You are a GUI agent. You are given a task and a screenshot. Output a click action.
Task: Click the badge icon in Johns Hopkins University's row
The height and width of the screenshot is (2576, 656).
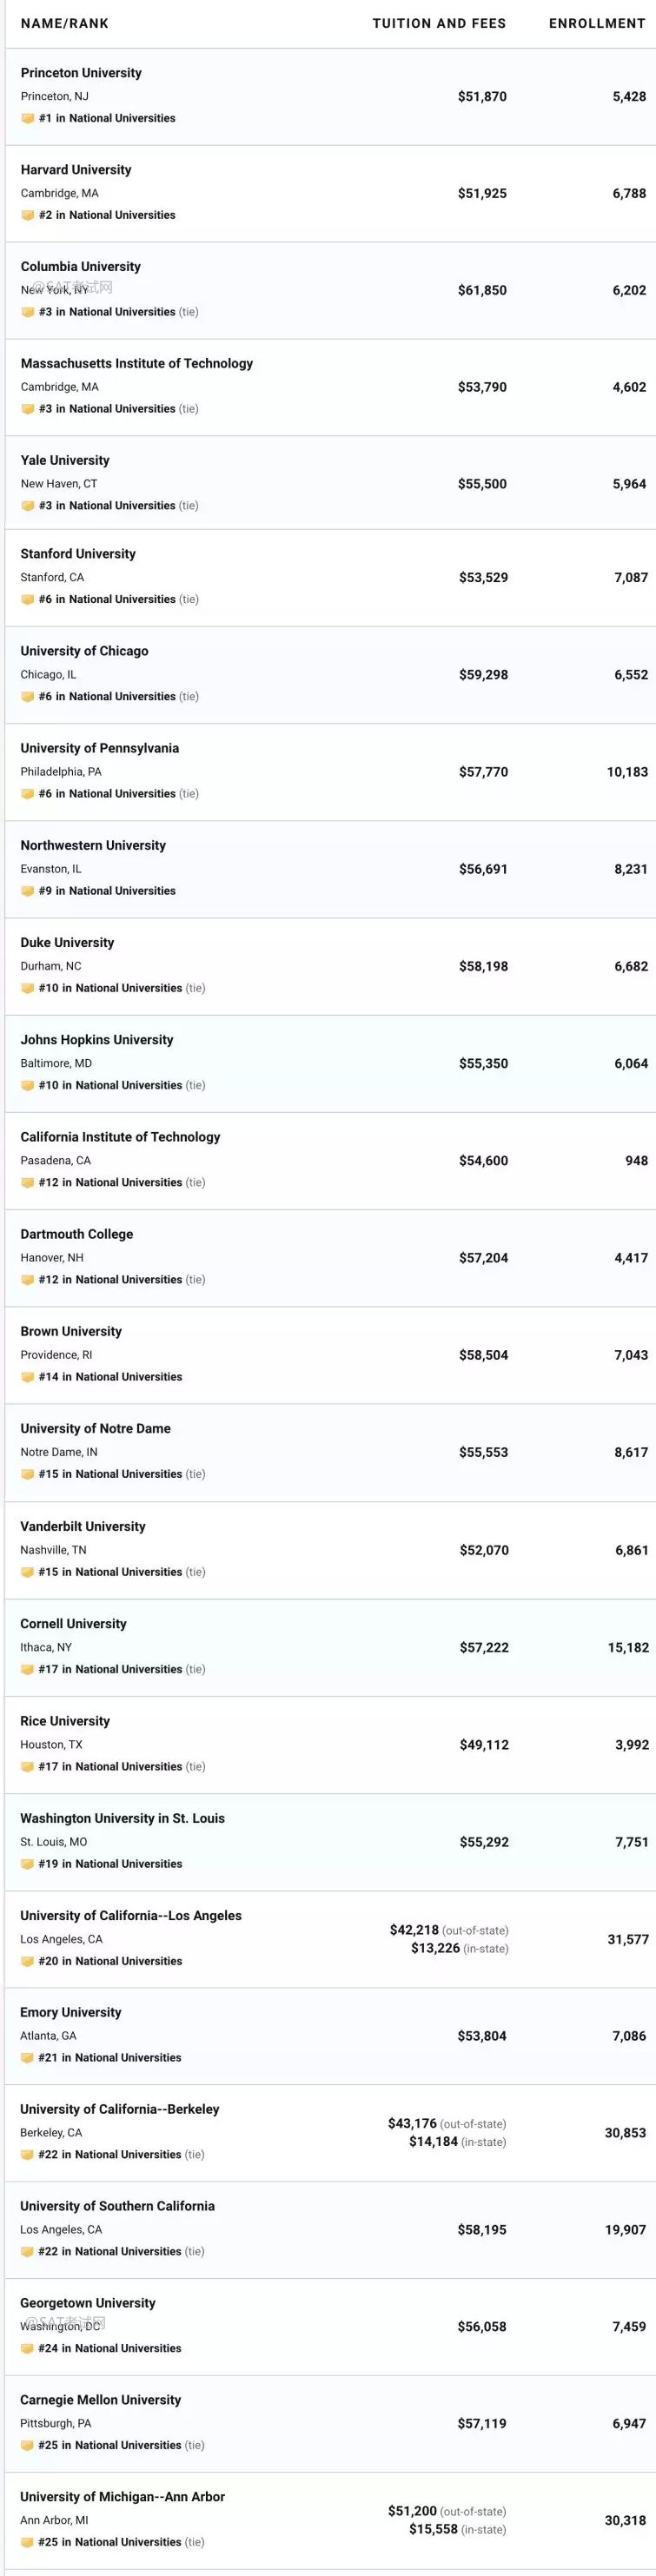tap(28, 1085)
